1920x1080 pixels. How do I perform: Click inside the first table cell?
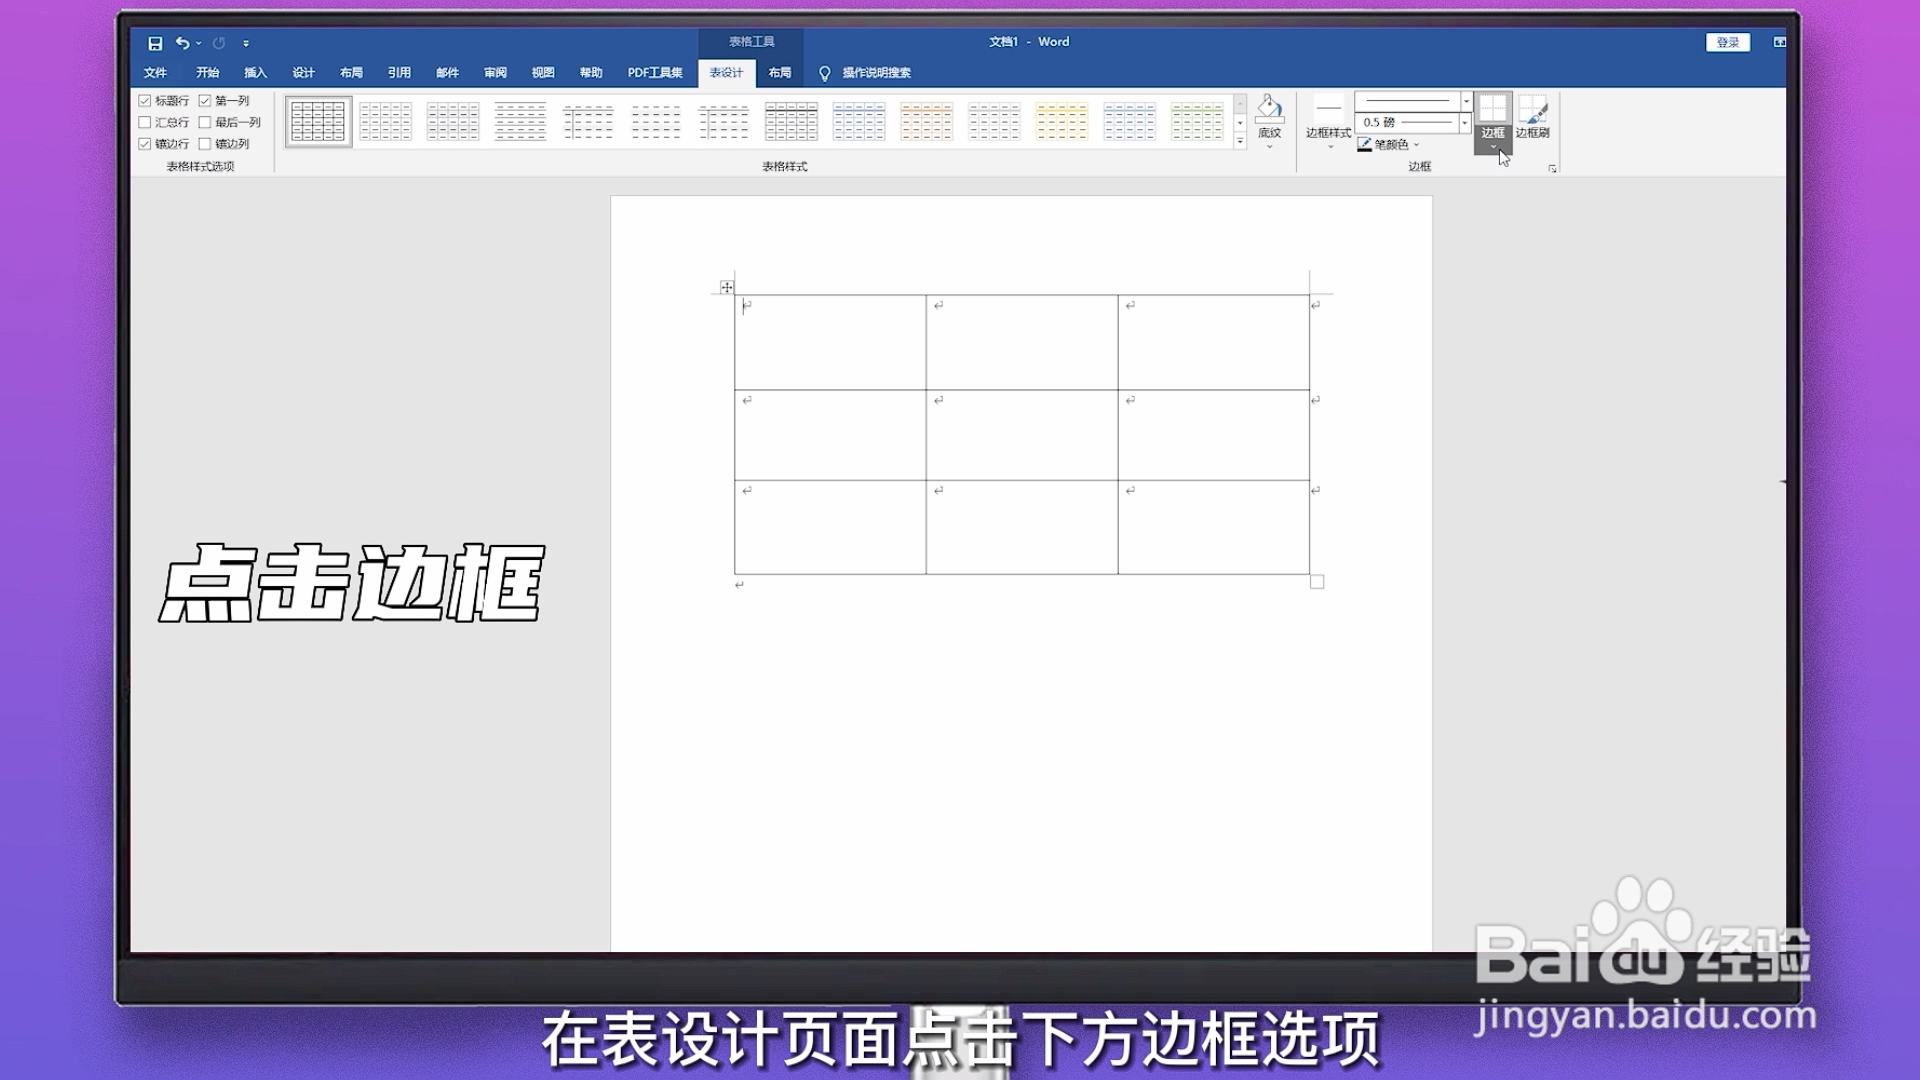[830, 342]
